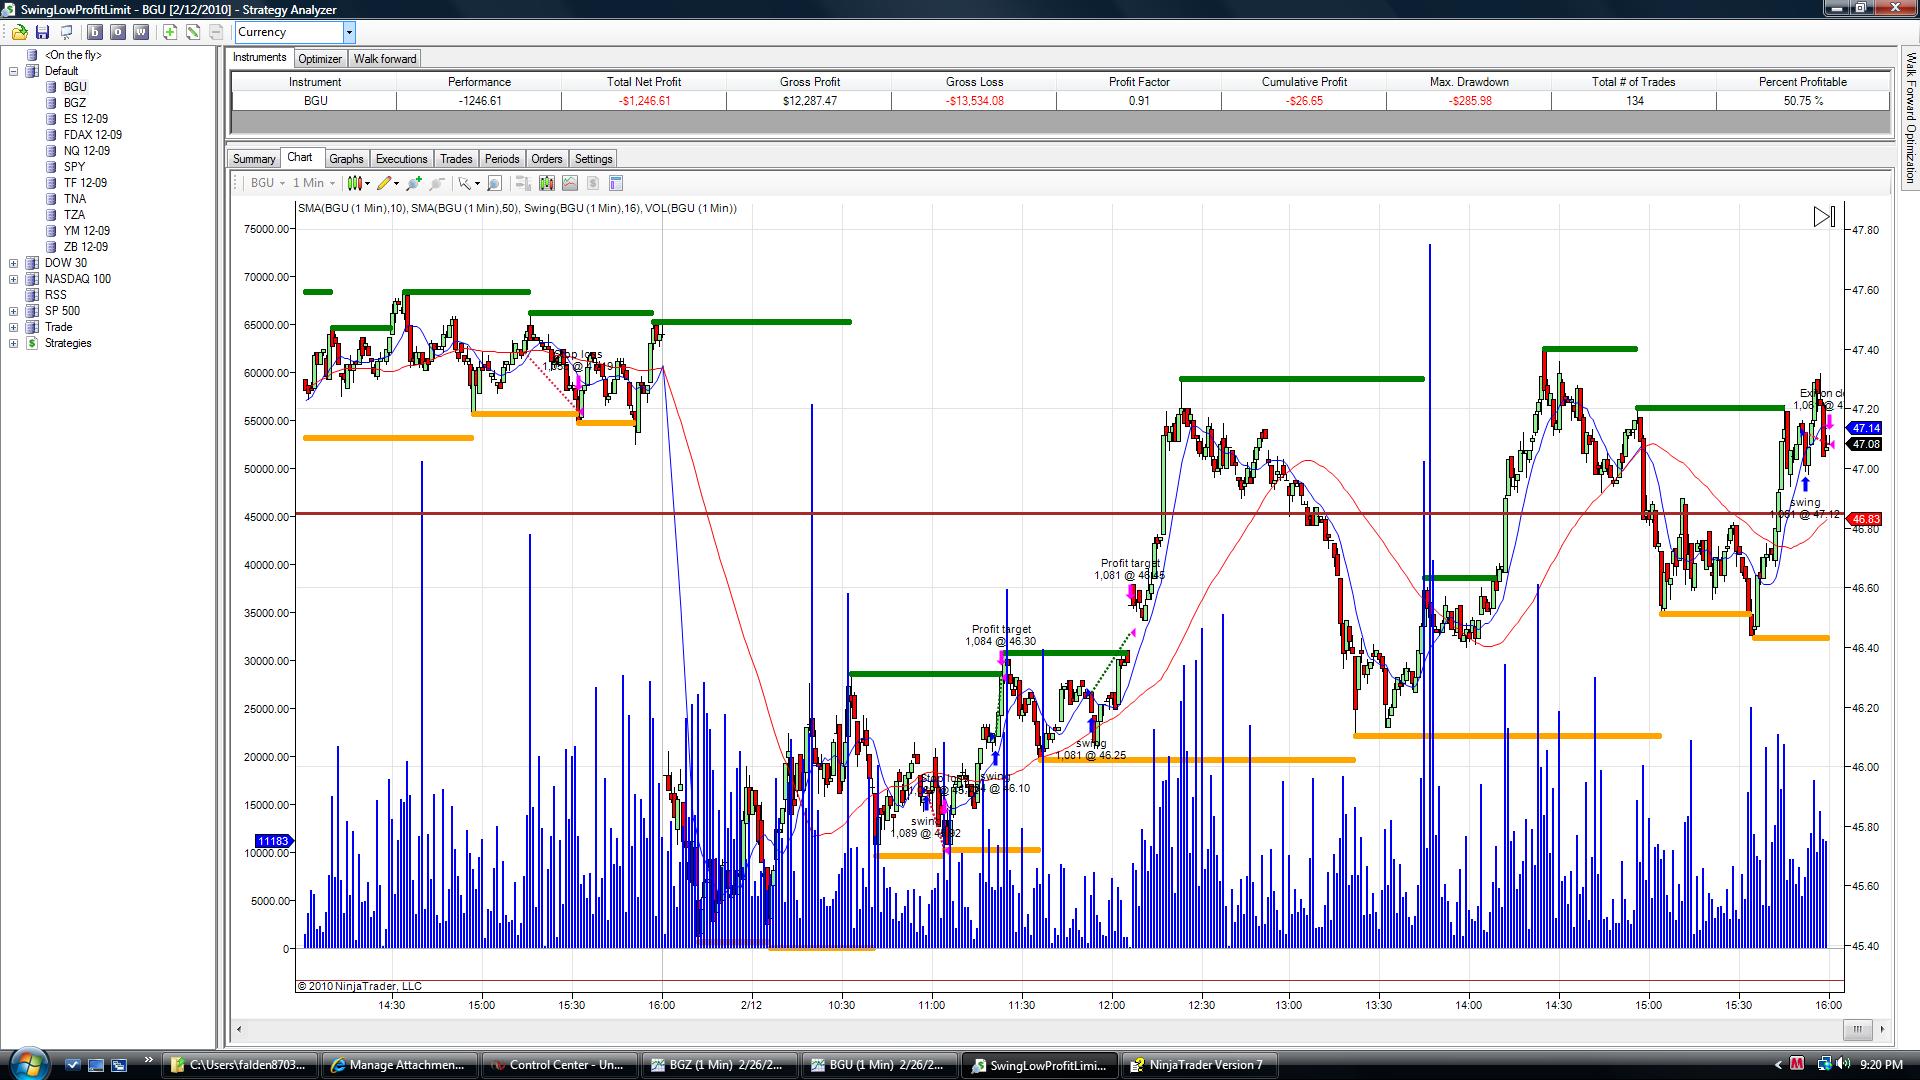Switch to the Optimizer tab
Image resolution: width=1920 pixels, height=1080 pixels.
coord(320,59)
